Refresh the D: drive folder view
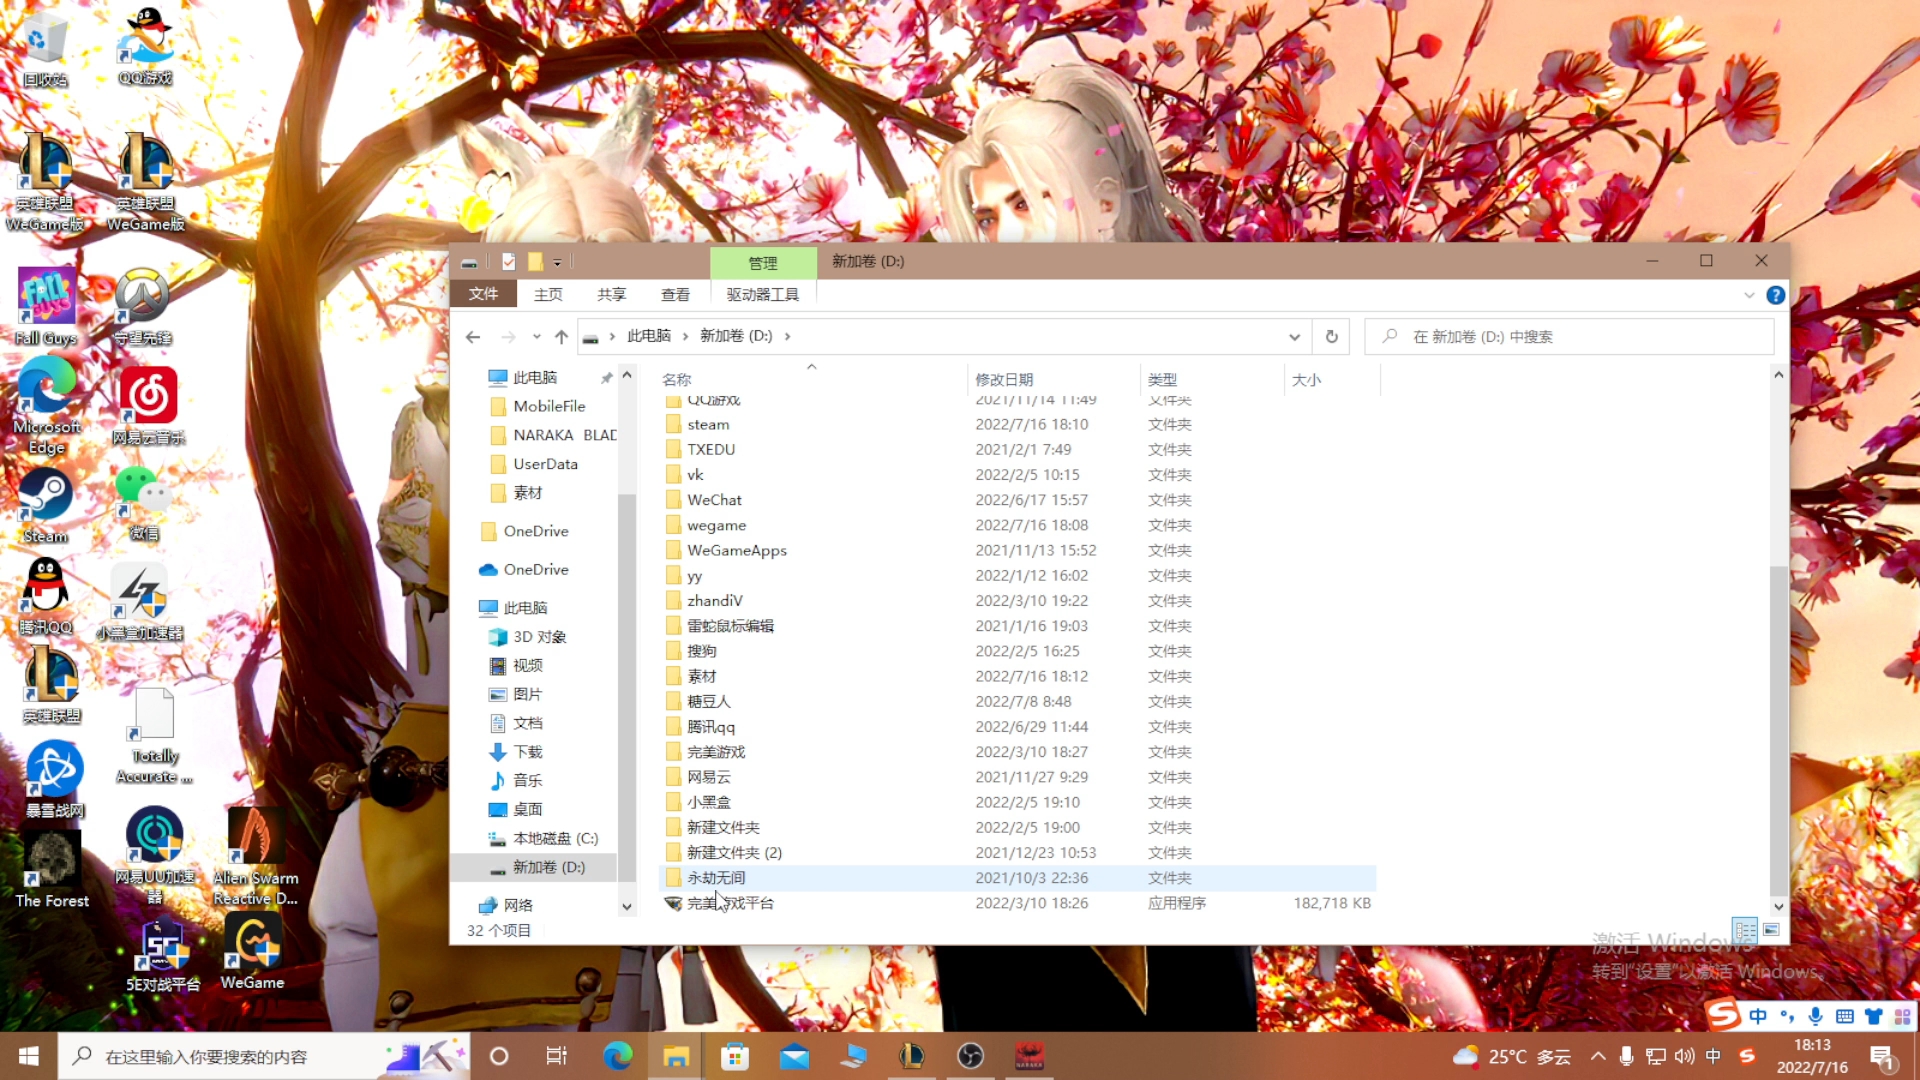The image size is (1920, 1080). coord(1331,337)
